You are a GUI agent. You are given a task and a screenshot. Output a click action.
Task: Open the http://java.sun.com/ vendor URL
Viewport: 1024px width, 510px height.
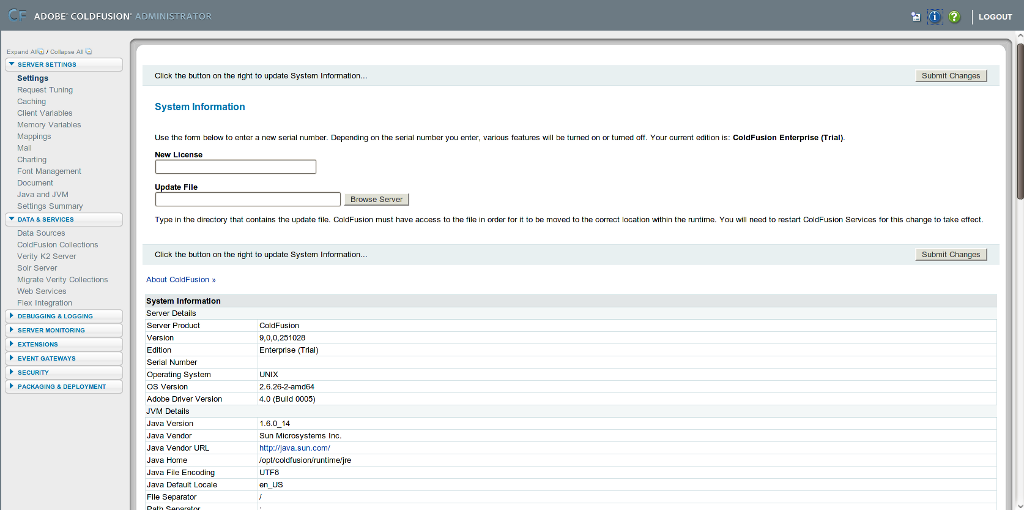click(295, 448)
